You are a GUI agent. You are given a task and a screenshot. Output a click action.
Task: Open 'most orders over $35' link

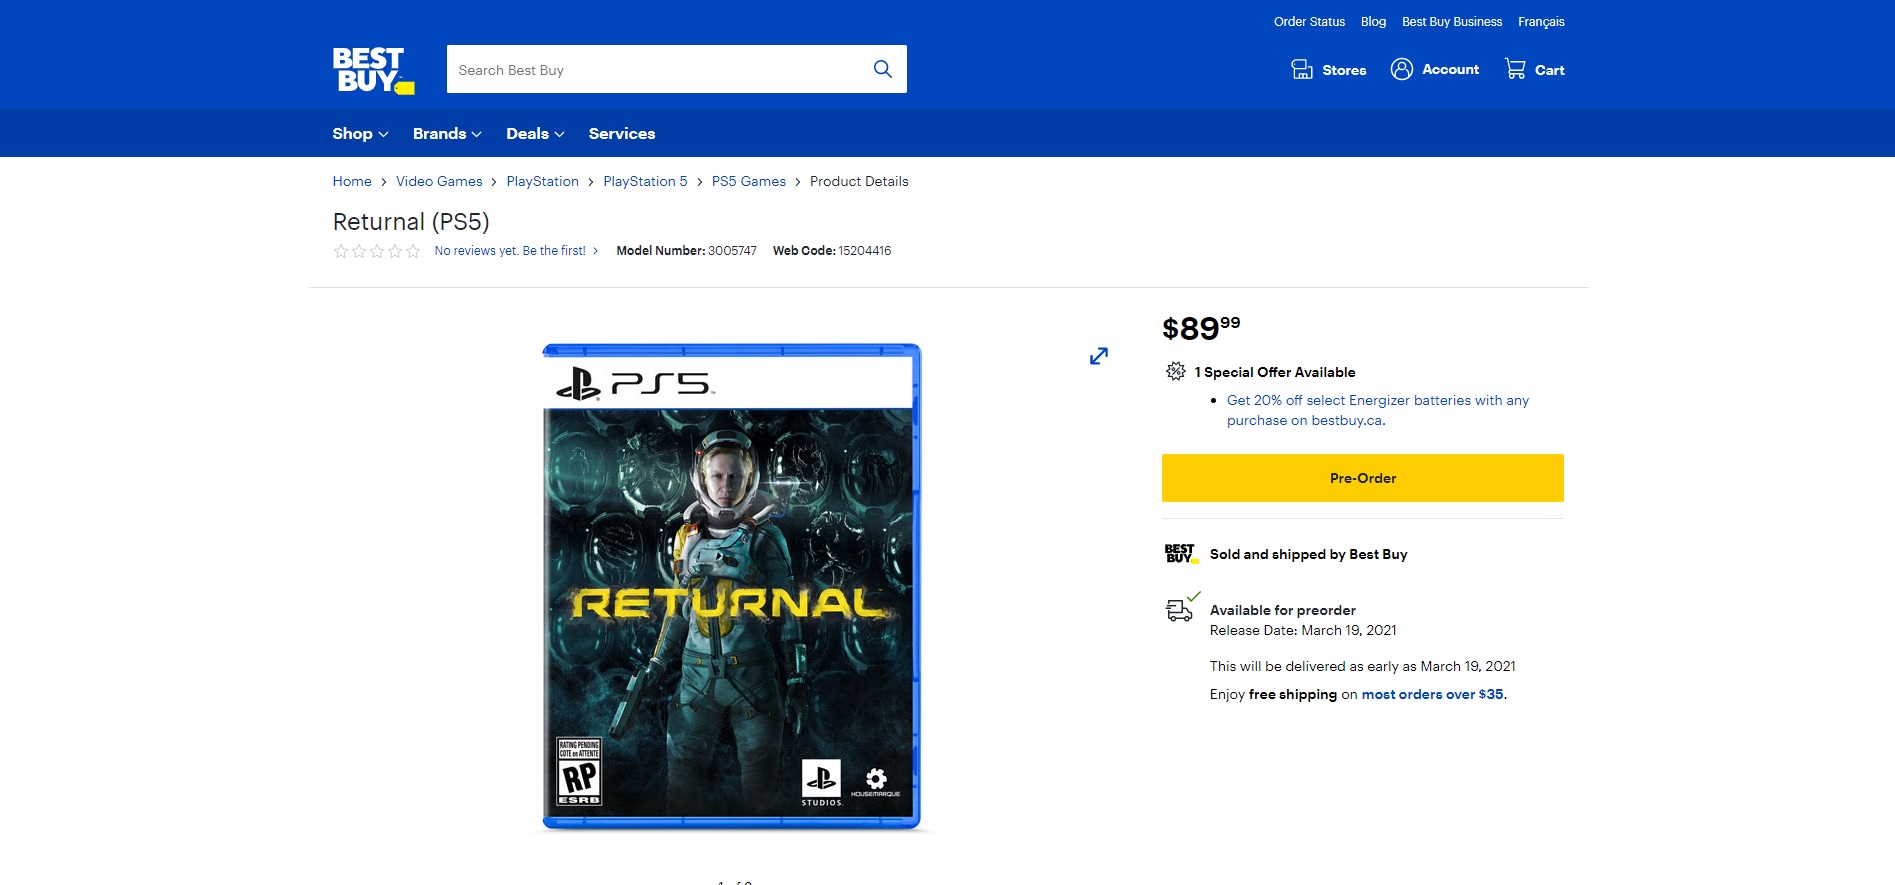tap(1432, 694)
